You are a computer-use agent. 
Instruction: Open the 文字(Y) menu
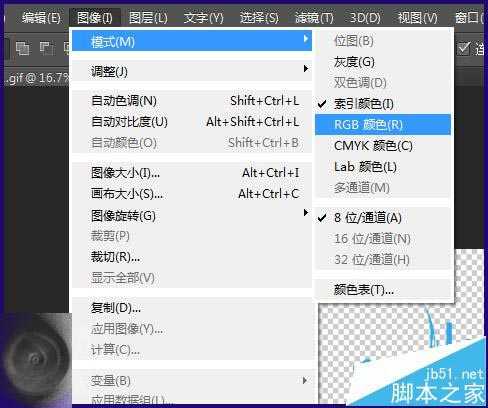204,17
